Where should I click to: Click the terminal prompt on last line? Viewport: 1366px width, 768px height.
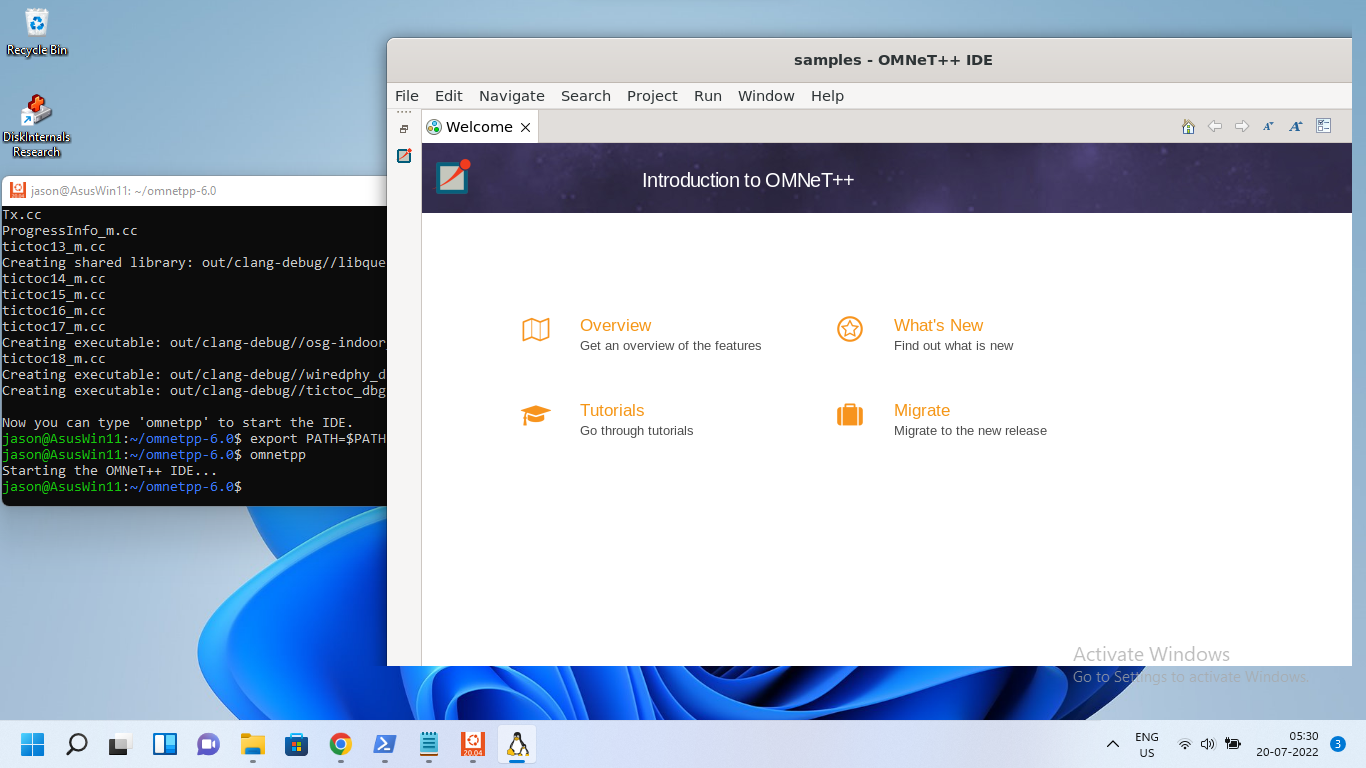122,486
